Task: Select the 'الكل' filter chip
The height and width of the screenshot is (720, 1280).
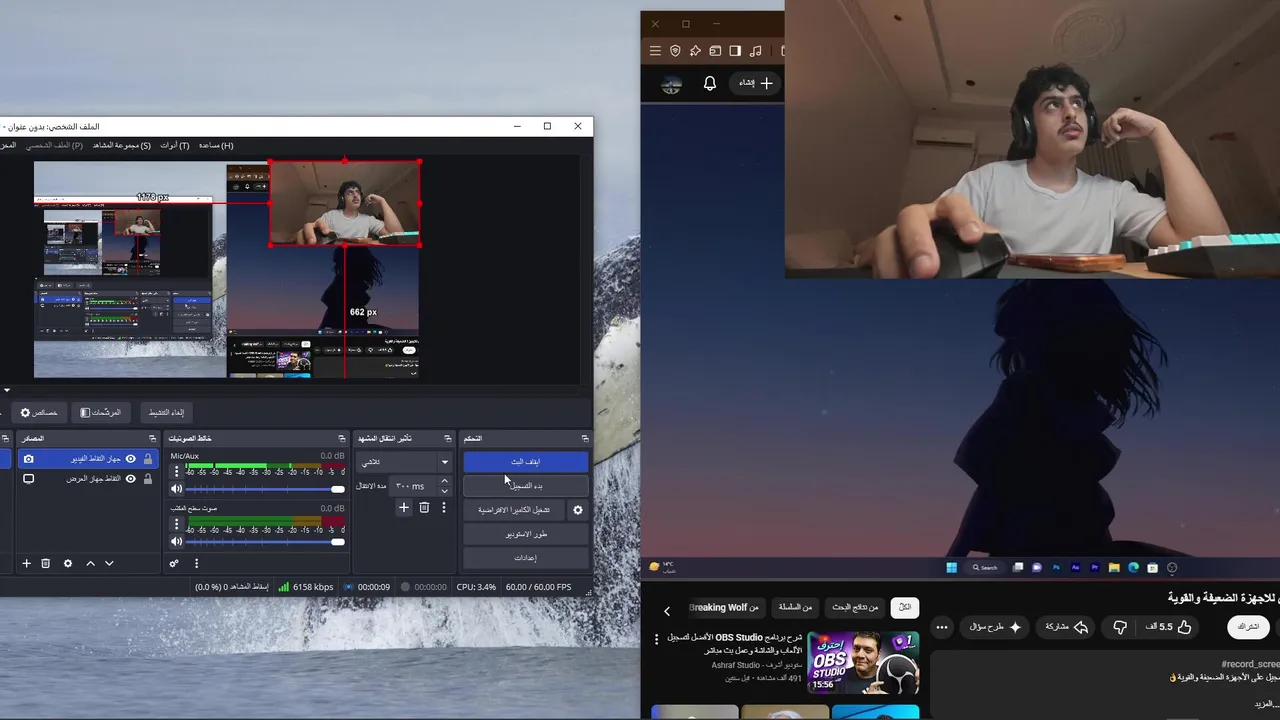Action: point(905,607)
